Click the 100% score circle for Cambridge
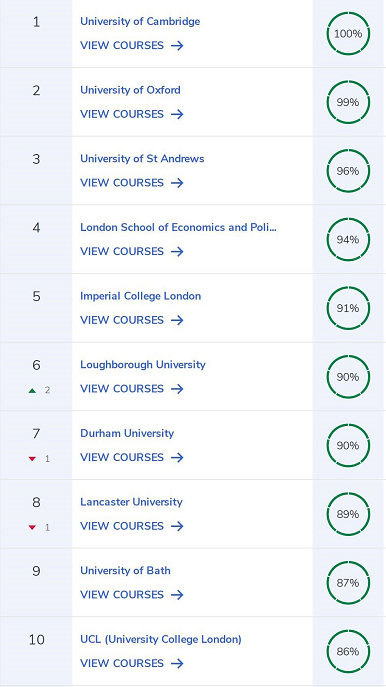 pos(348,34)
